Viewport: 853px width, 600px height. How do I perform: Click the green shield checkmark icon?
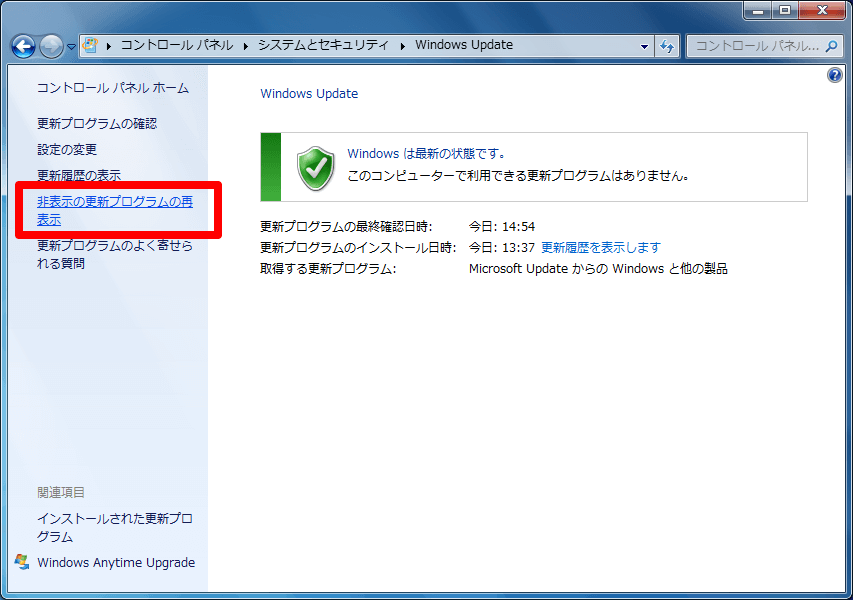click(x=316, y=168)
